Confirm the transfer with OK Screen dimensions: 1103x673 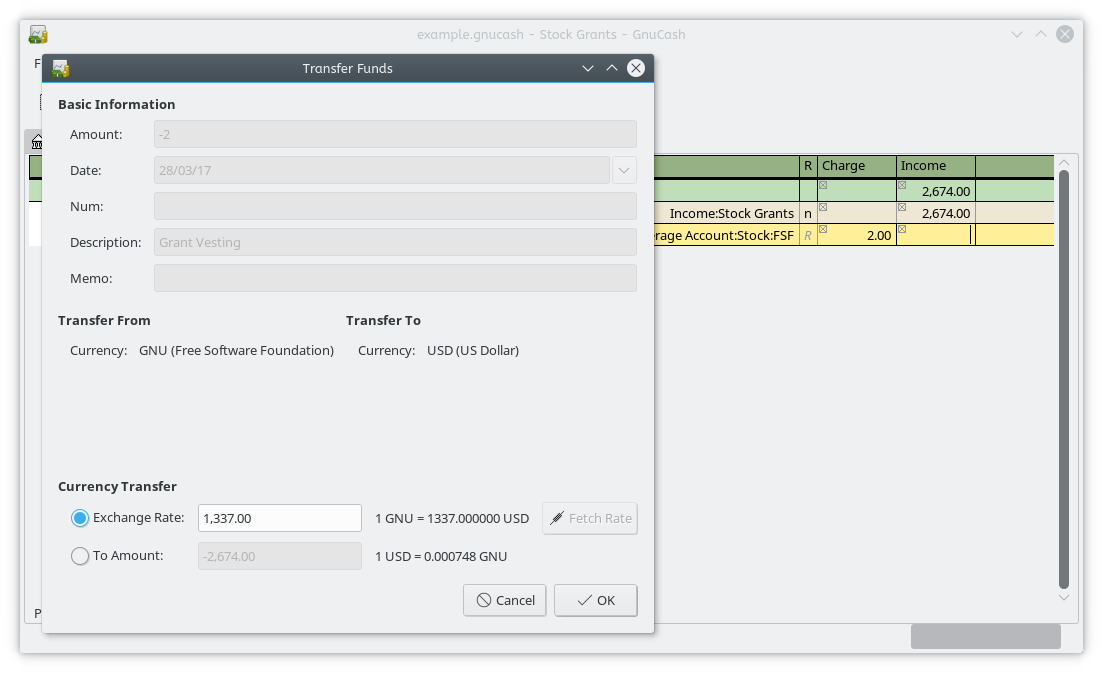click(596, 601)
